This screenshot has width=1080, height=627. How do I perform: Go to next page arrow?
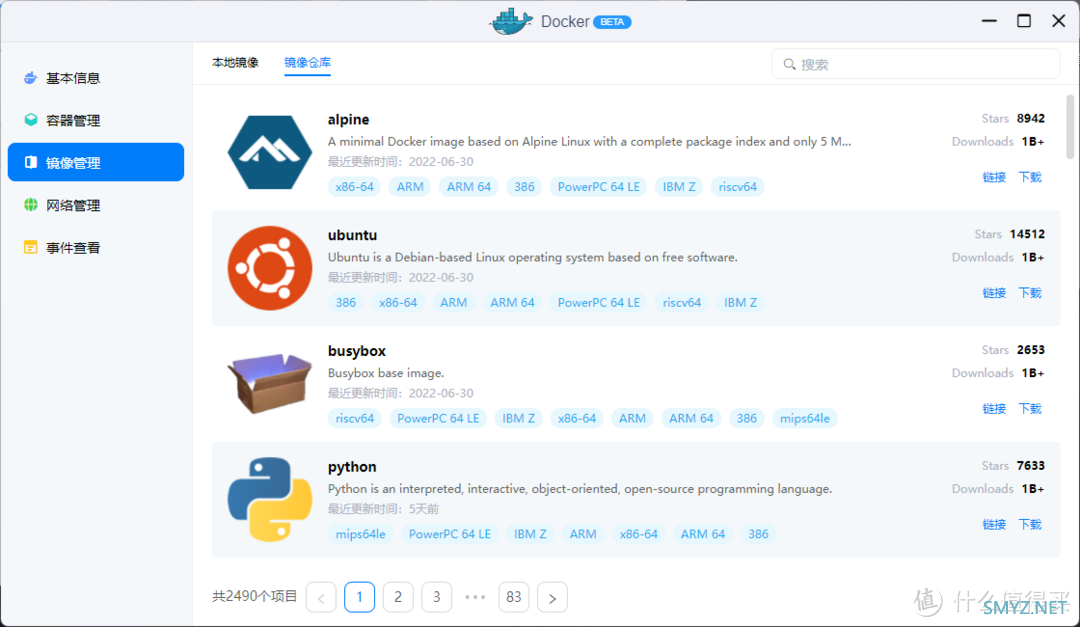coord(552,597)
